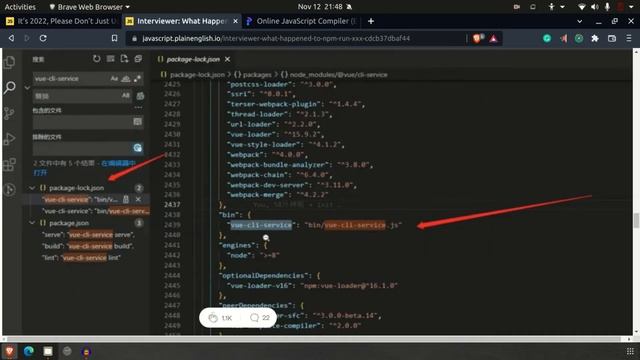640x360 pixels.
Task: Bookmark this page in Brave
Action: point(114,38)
